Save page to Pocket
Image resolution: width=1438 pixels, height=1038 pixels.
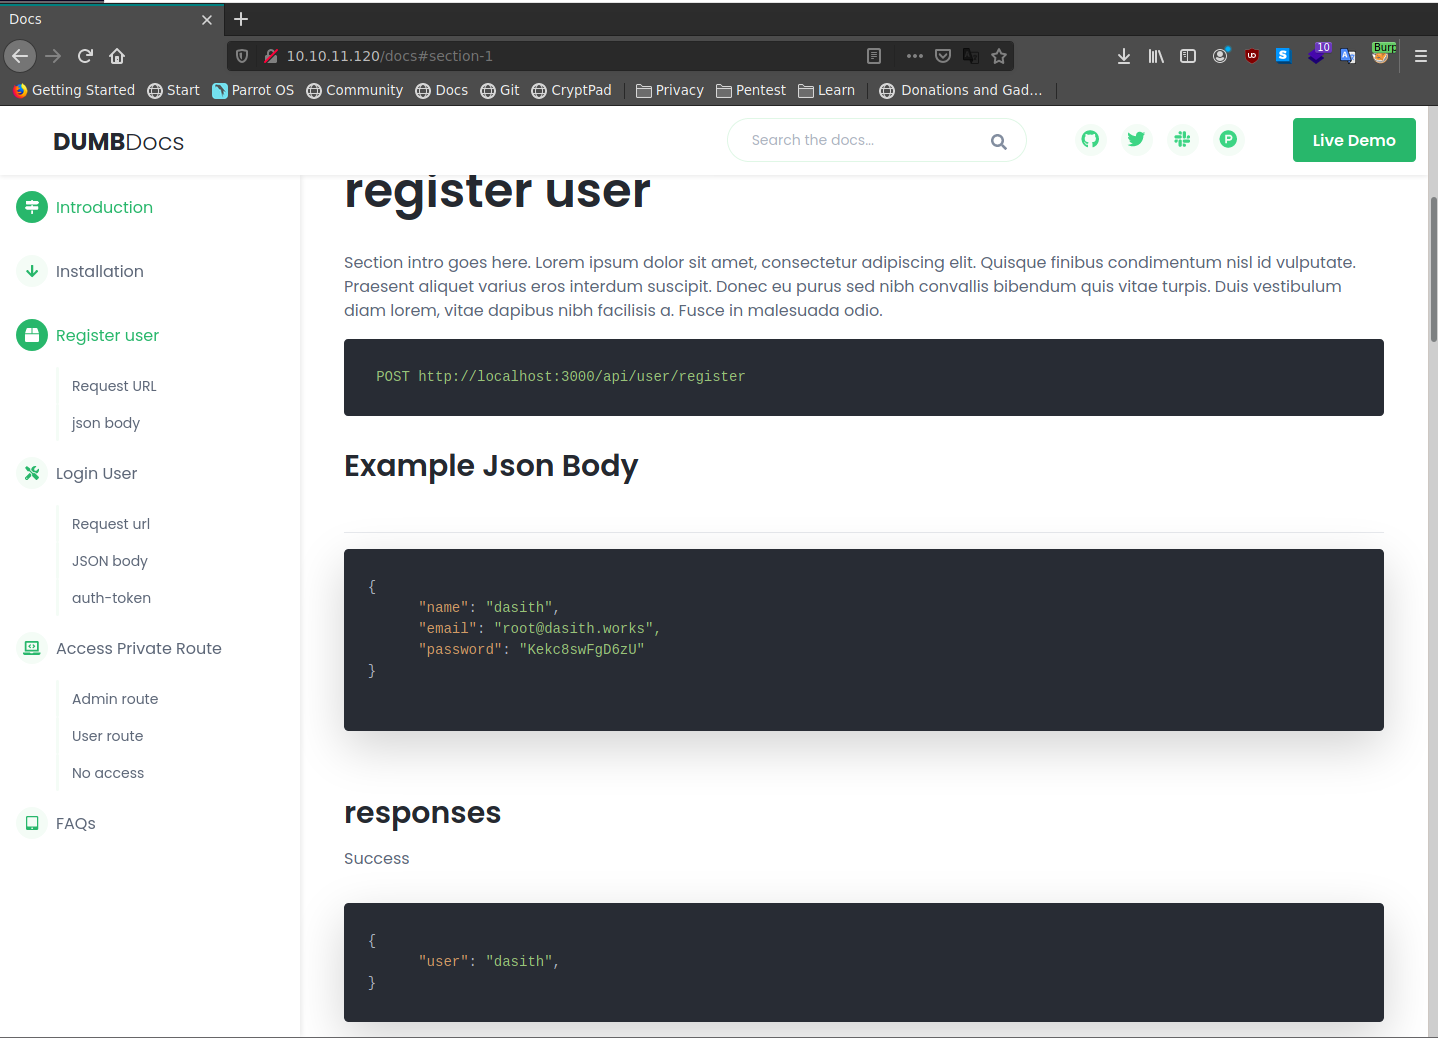(943, 56)
